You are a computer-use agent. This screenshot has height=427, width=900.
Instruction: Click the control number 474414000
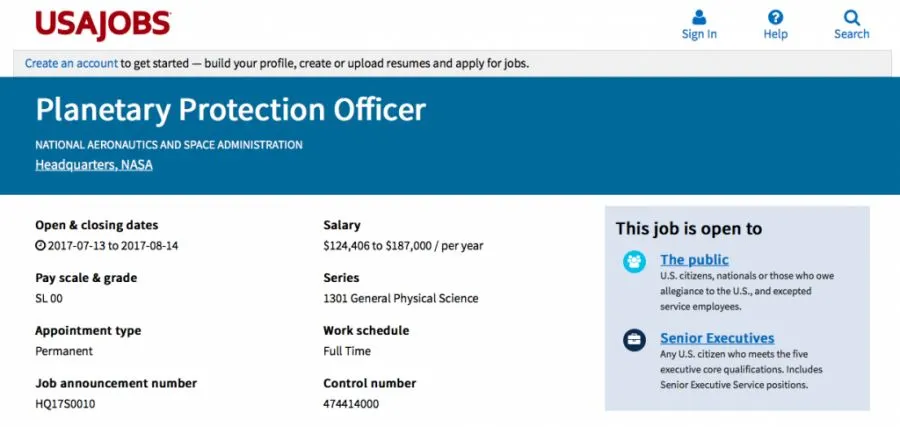coord(351,404)
